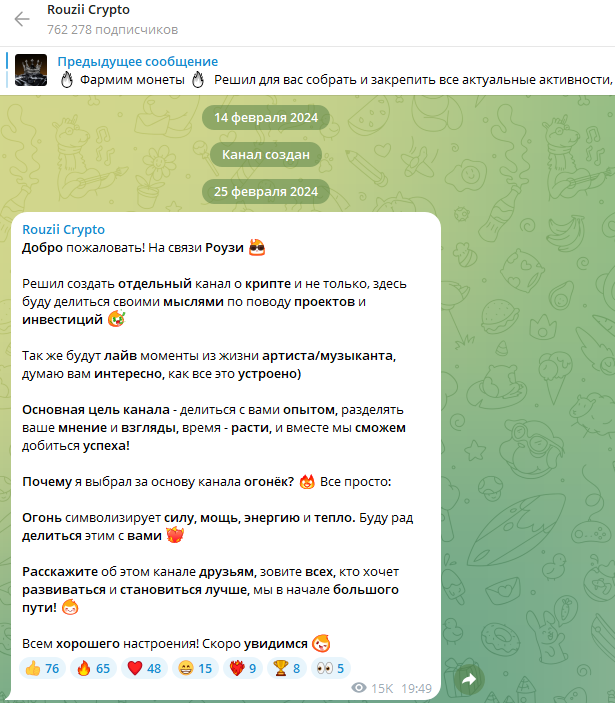The height and width of the screenshot is (703, 615).
Task: Add the trophy reaction with 8
Action: [x=286, y=668]
